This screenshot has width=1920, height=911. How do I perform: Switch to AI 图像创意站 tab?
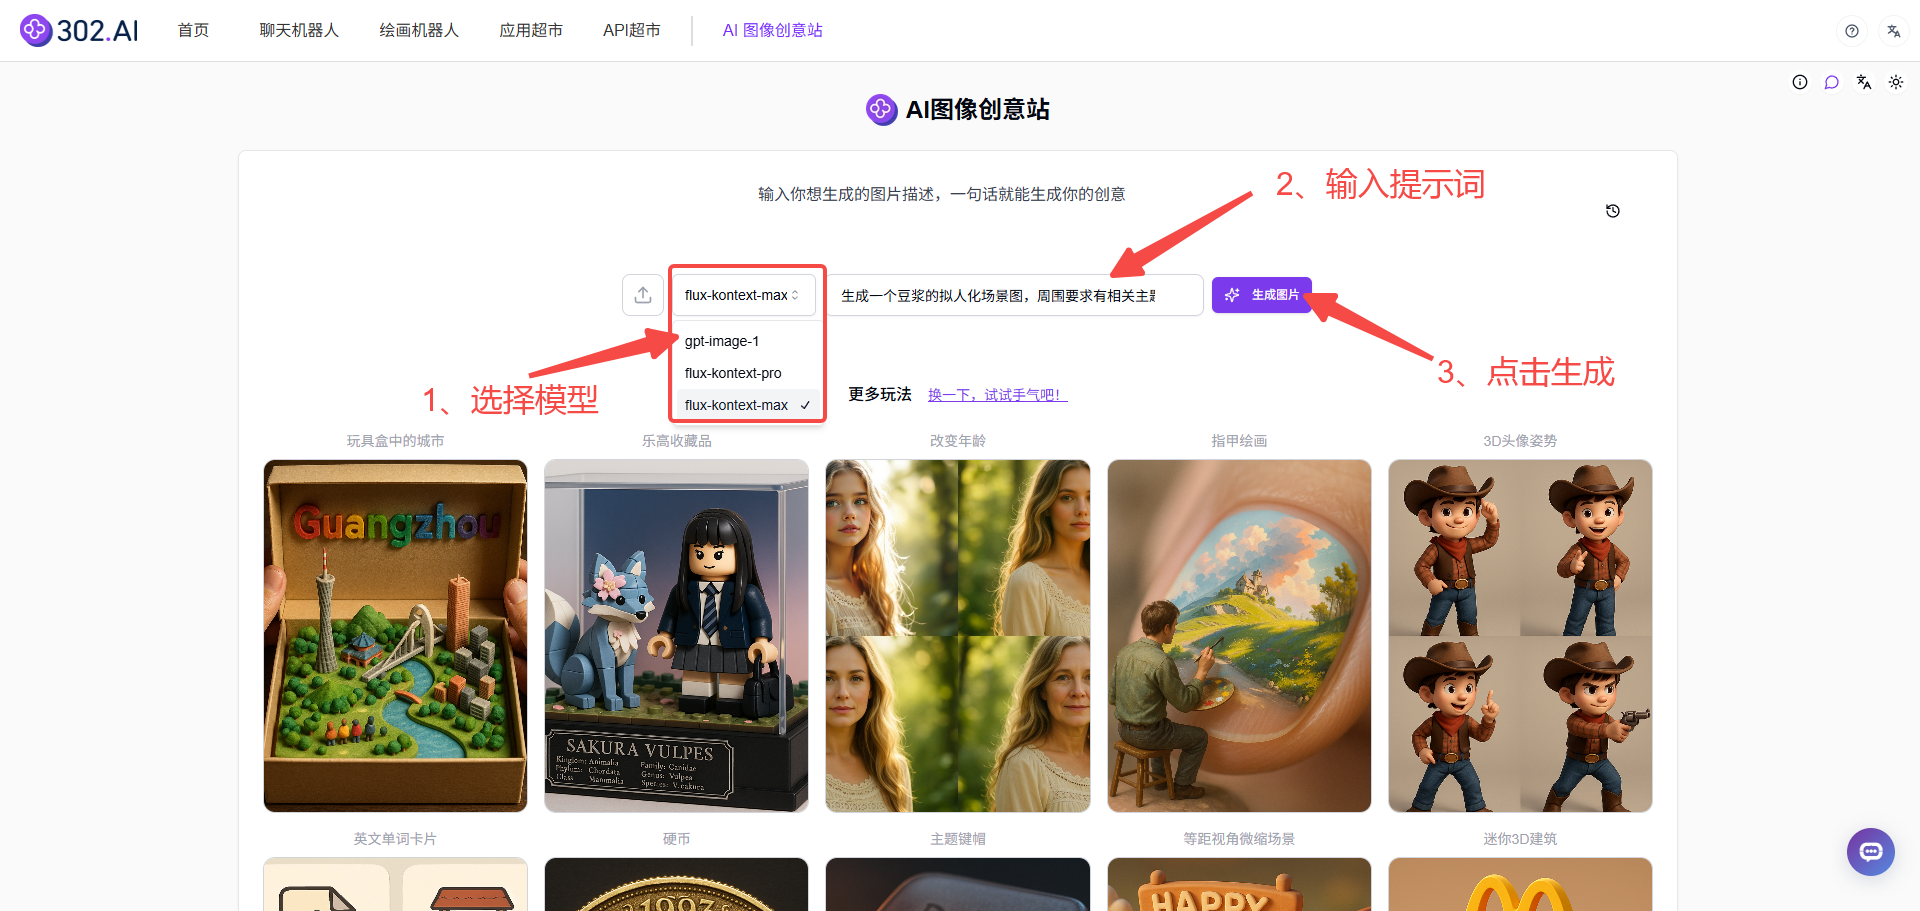pos(772,31)
